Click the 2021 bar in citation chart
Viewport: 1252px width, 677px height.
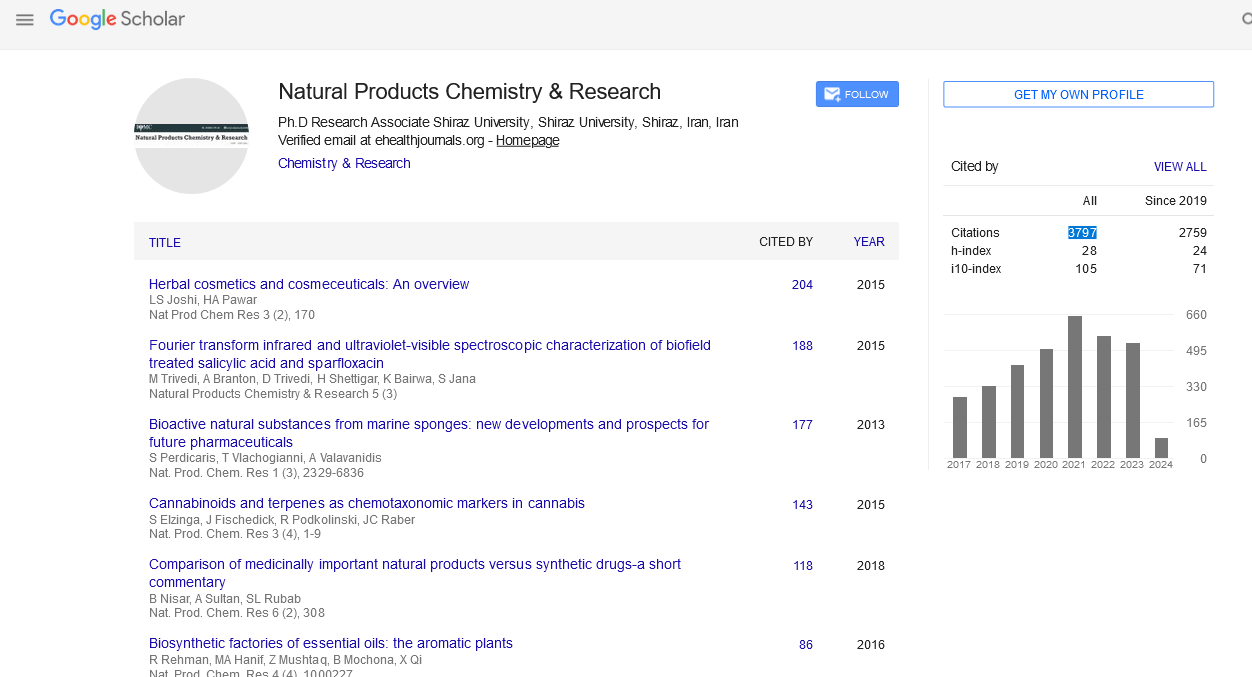click(1075, 387)
